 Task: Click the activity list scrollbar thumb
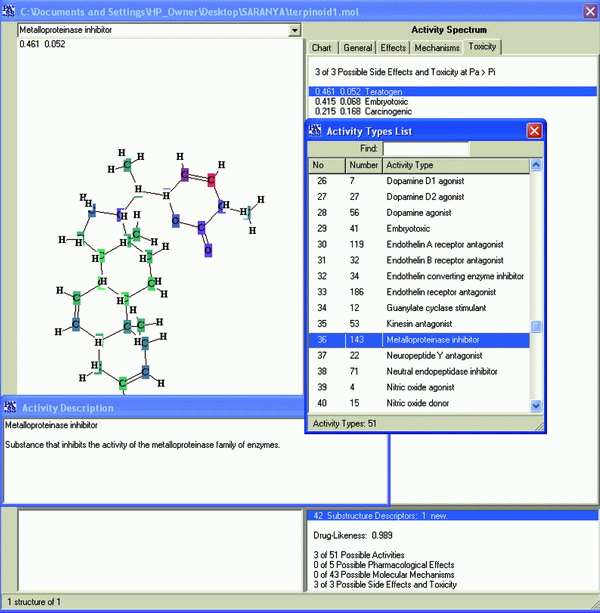coord(536,326)
